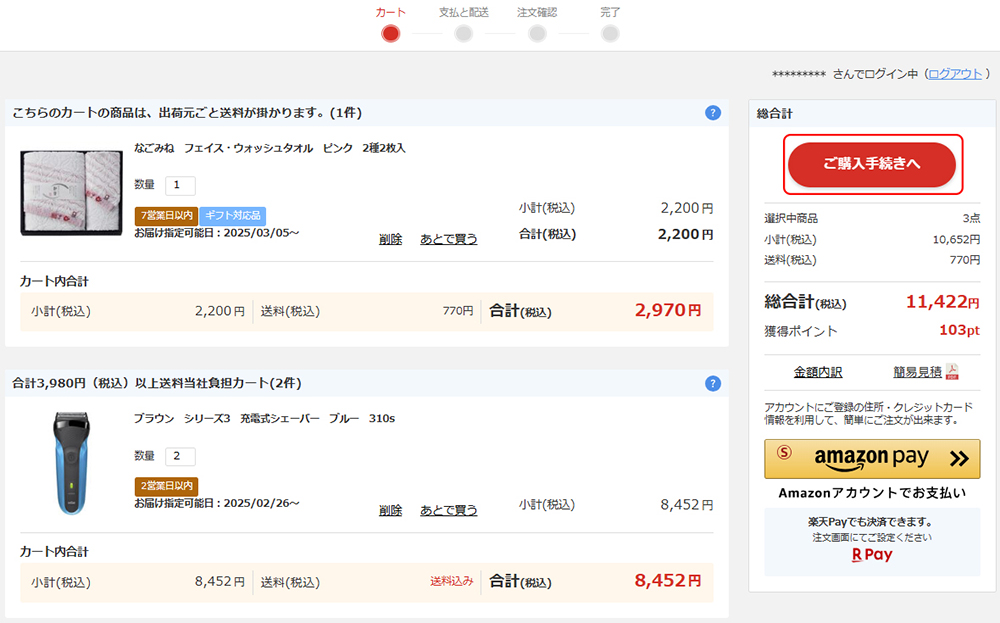Save shaver item with あとで買う
Screen dimensions: 1000x623
[x=448, y=510]
